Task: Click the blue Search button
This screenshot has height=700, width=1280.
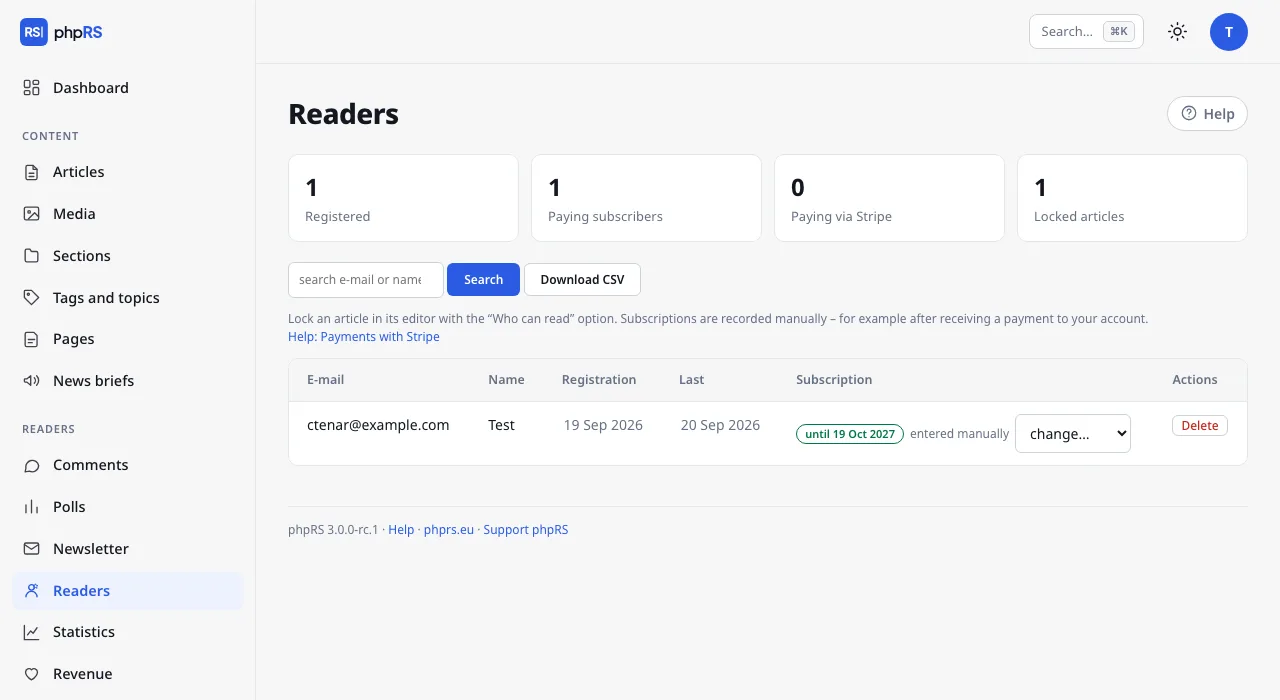Action: [x=483, y=280]
